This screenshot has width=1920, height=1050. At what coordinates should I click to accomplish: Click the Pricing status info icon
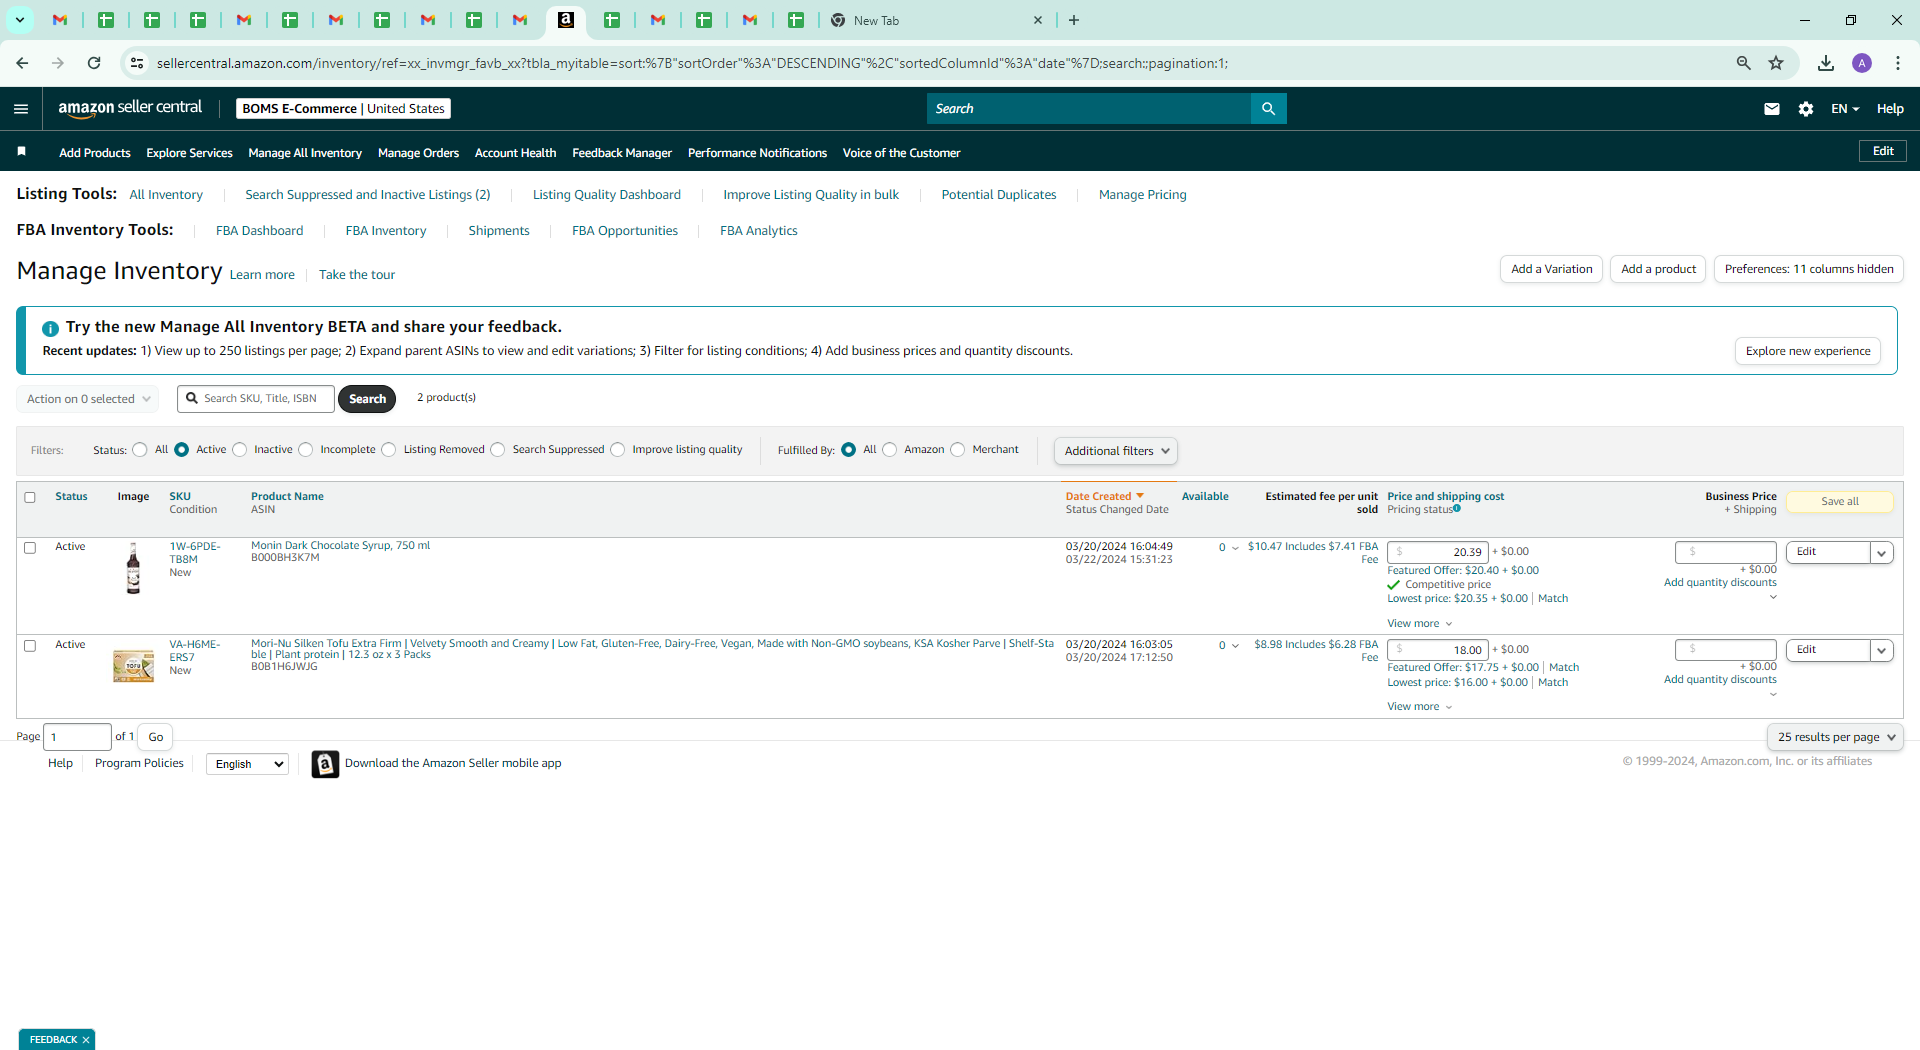(x=1457, y=509)
